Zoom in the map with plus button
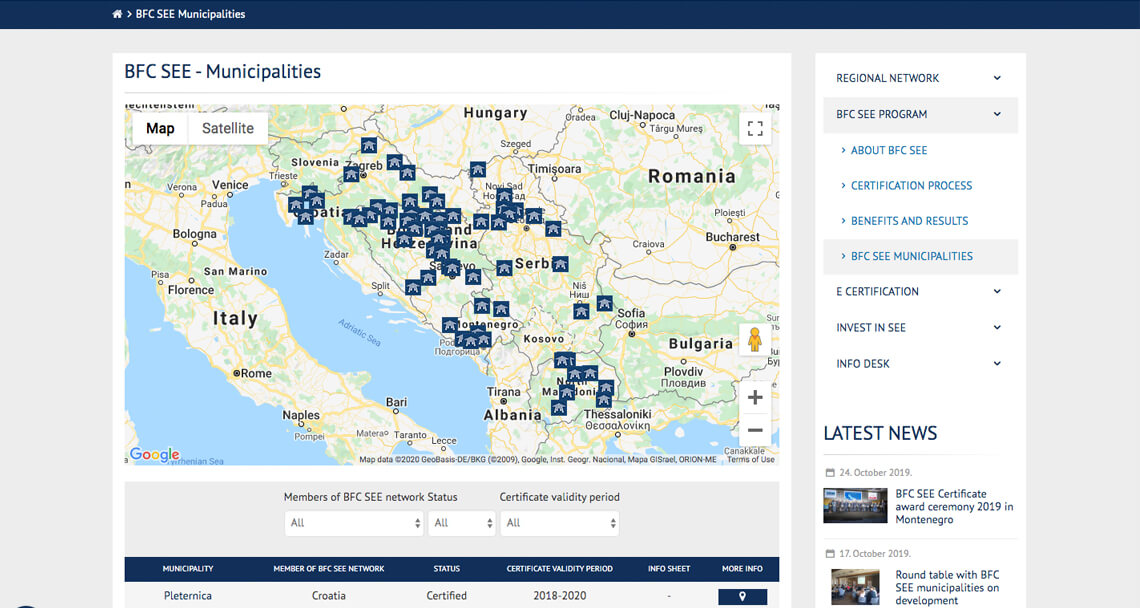Image resolution: width=1140 pixels, height=608 pixels. pyautogui.click(x=755, y=398)
